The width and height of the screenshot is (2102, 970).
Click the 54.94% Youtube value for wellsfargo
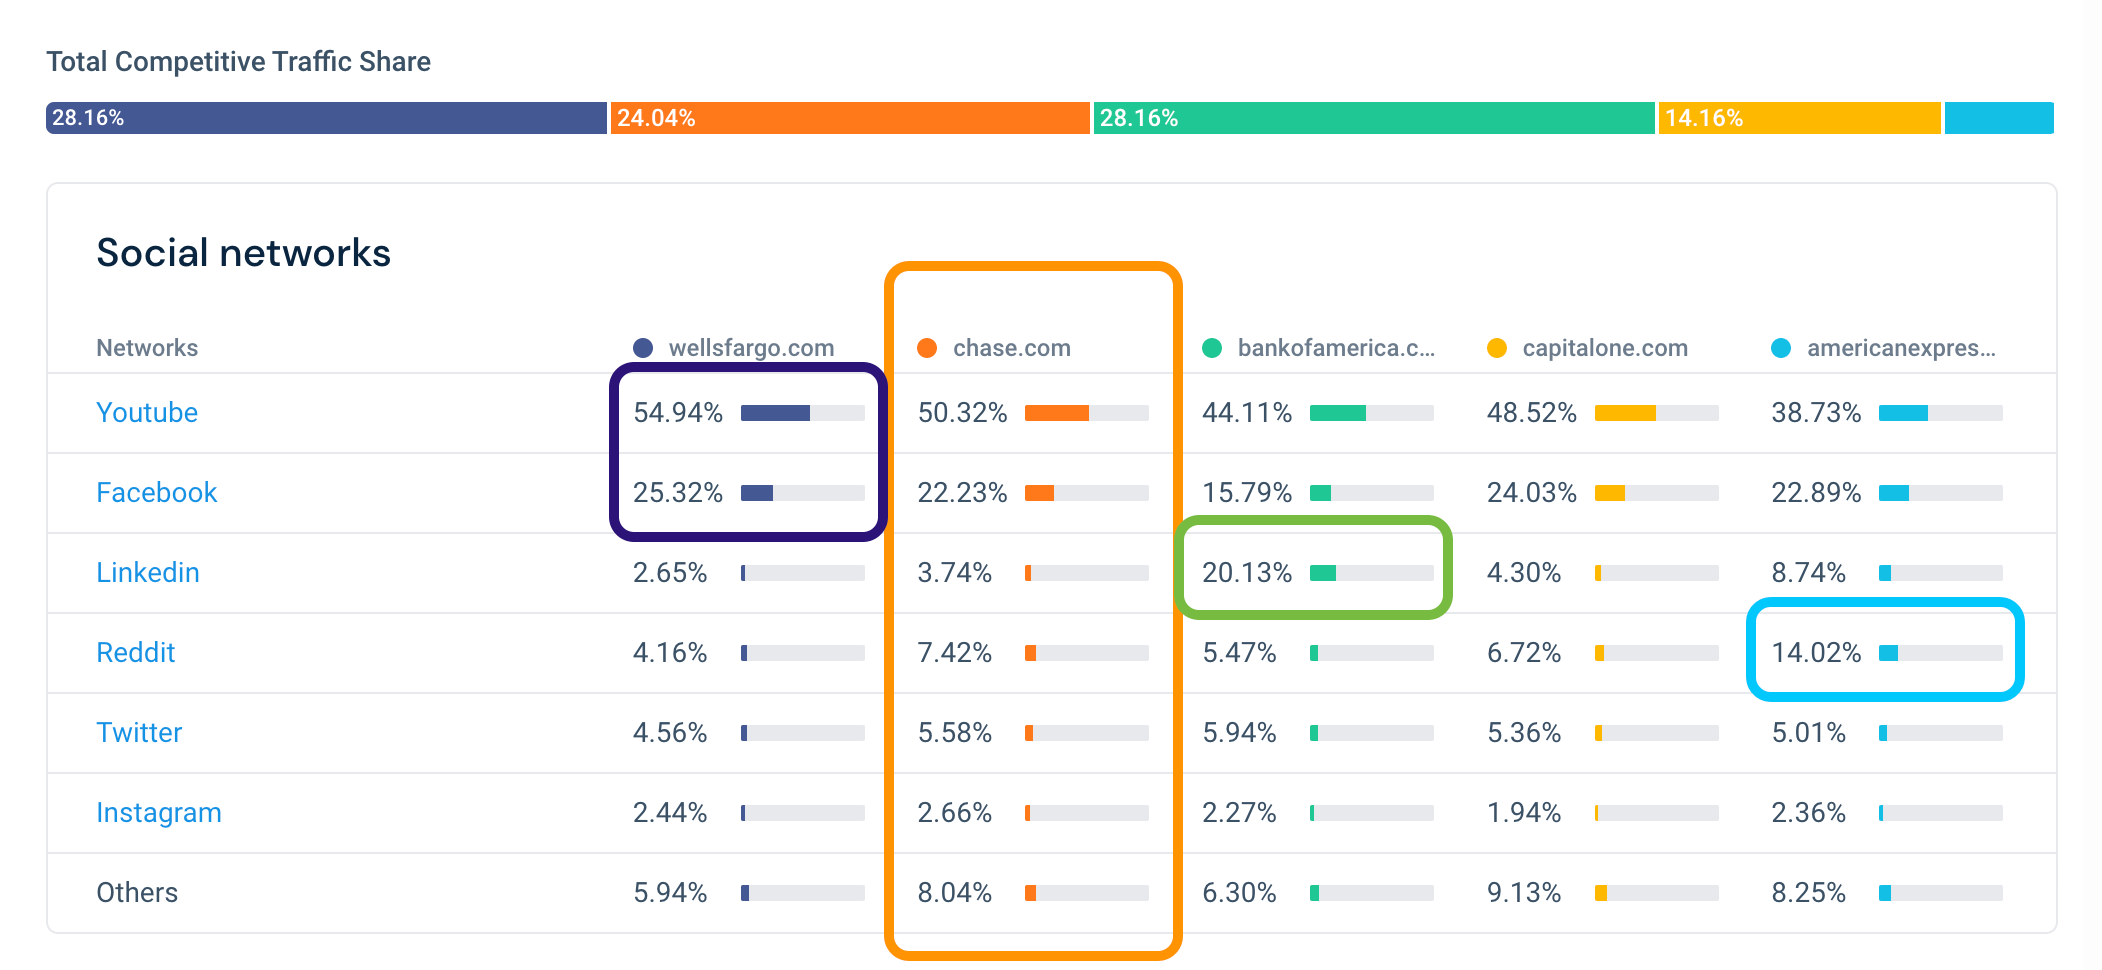(677, 412)
